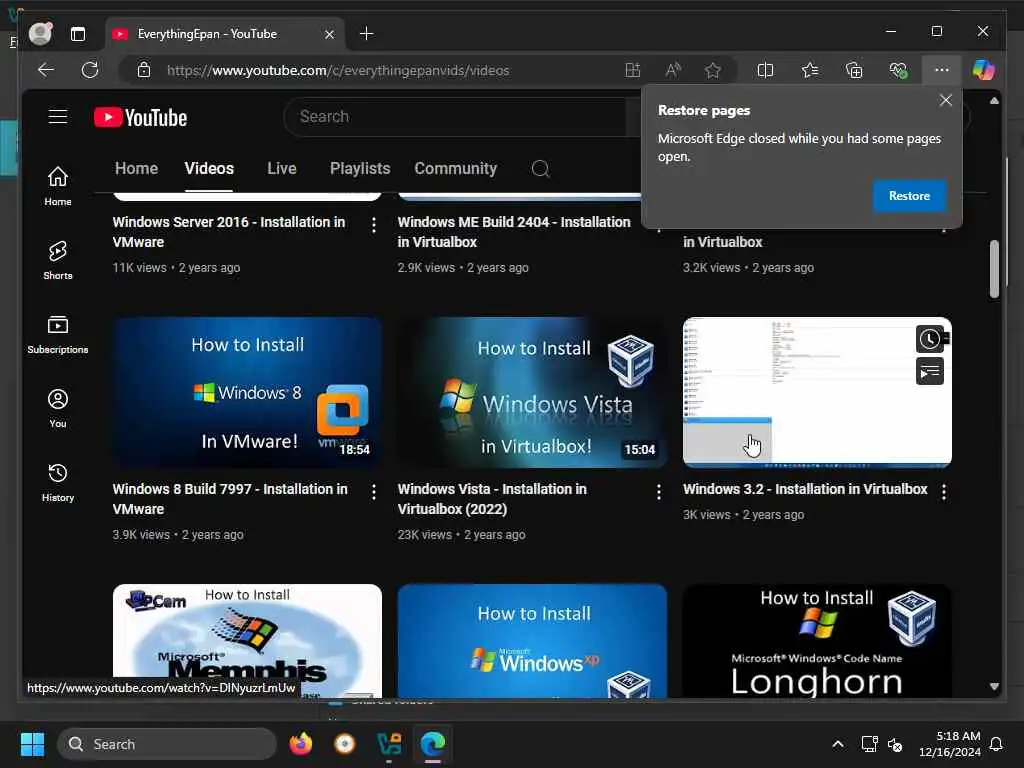Open the Favorites list in Edge toolbar
The image size is (1024, 768).
click(x=810, y=70)
